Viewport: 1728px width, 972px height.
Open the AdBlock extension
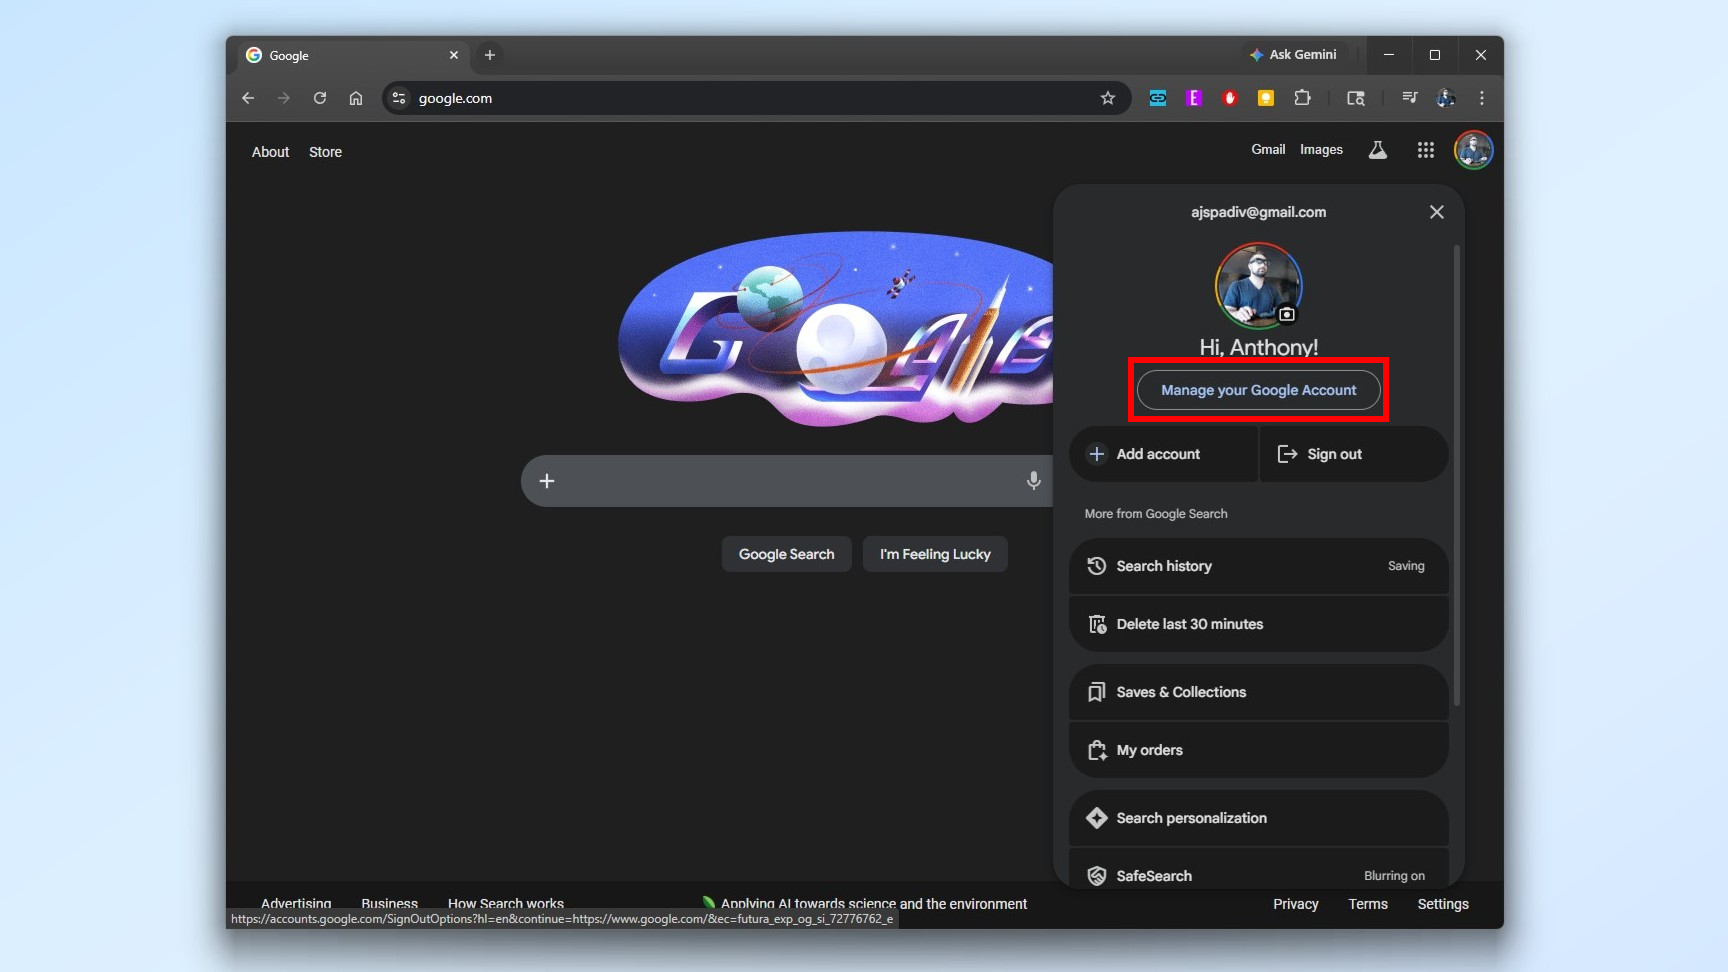[x=1229, y=97]
